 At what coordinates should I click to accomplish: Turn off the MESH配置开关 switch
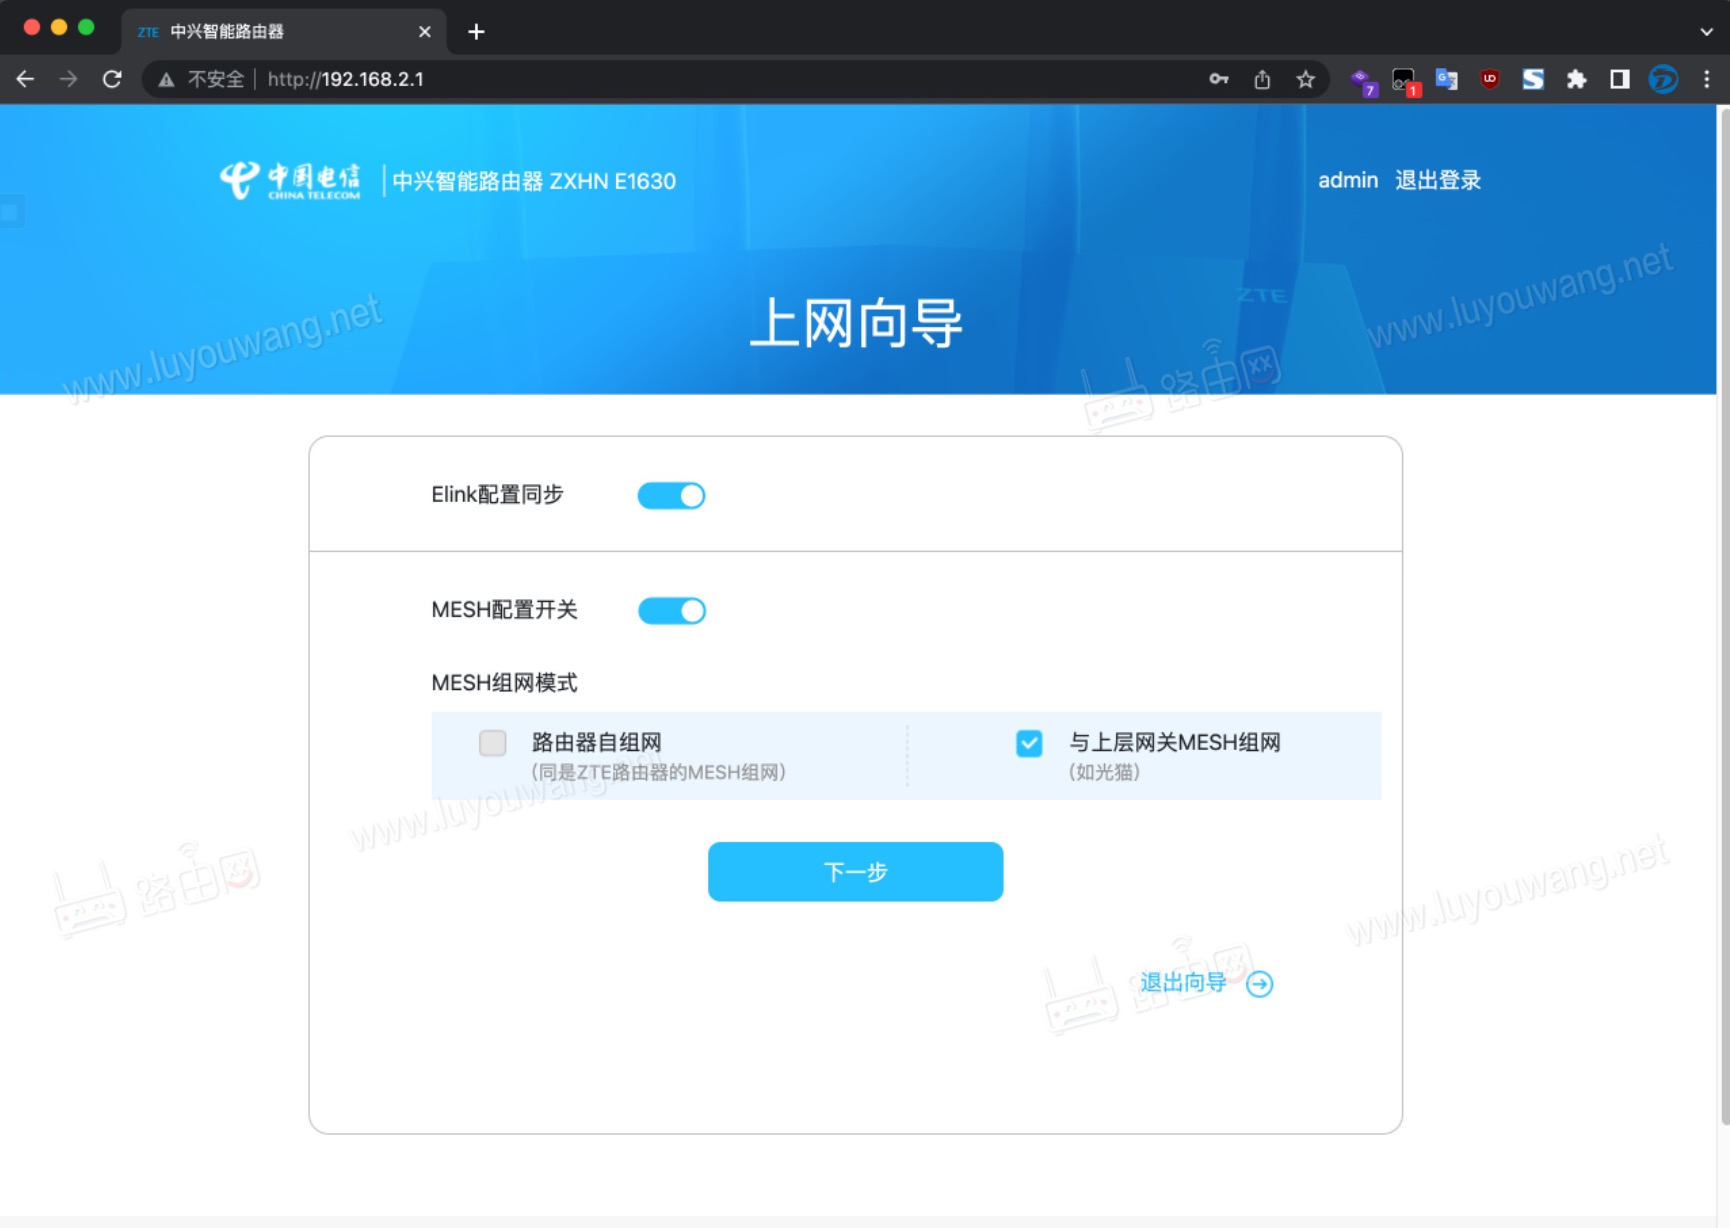click(x=672, y=610)
